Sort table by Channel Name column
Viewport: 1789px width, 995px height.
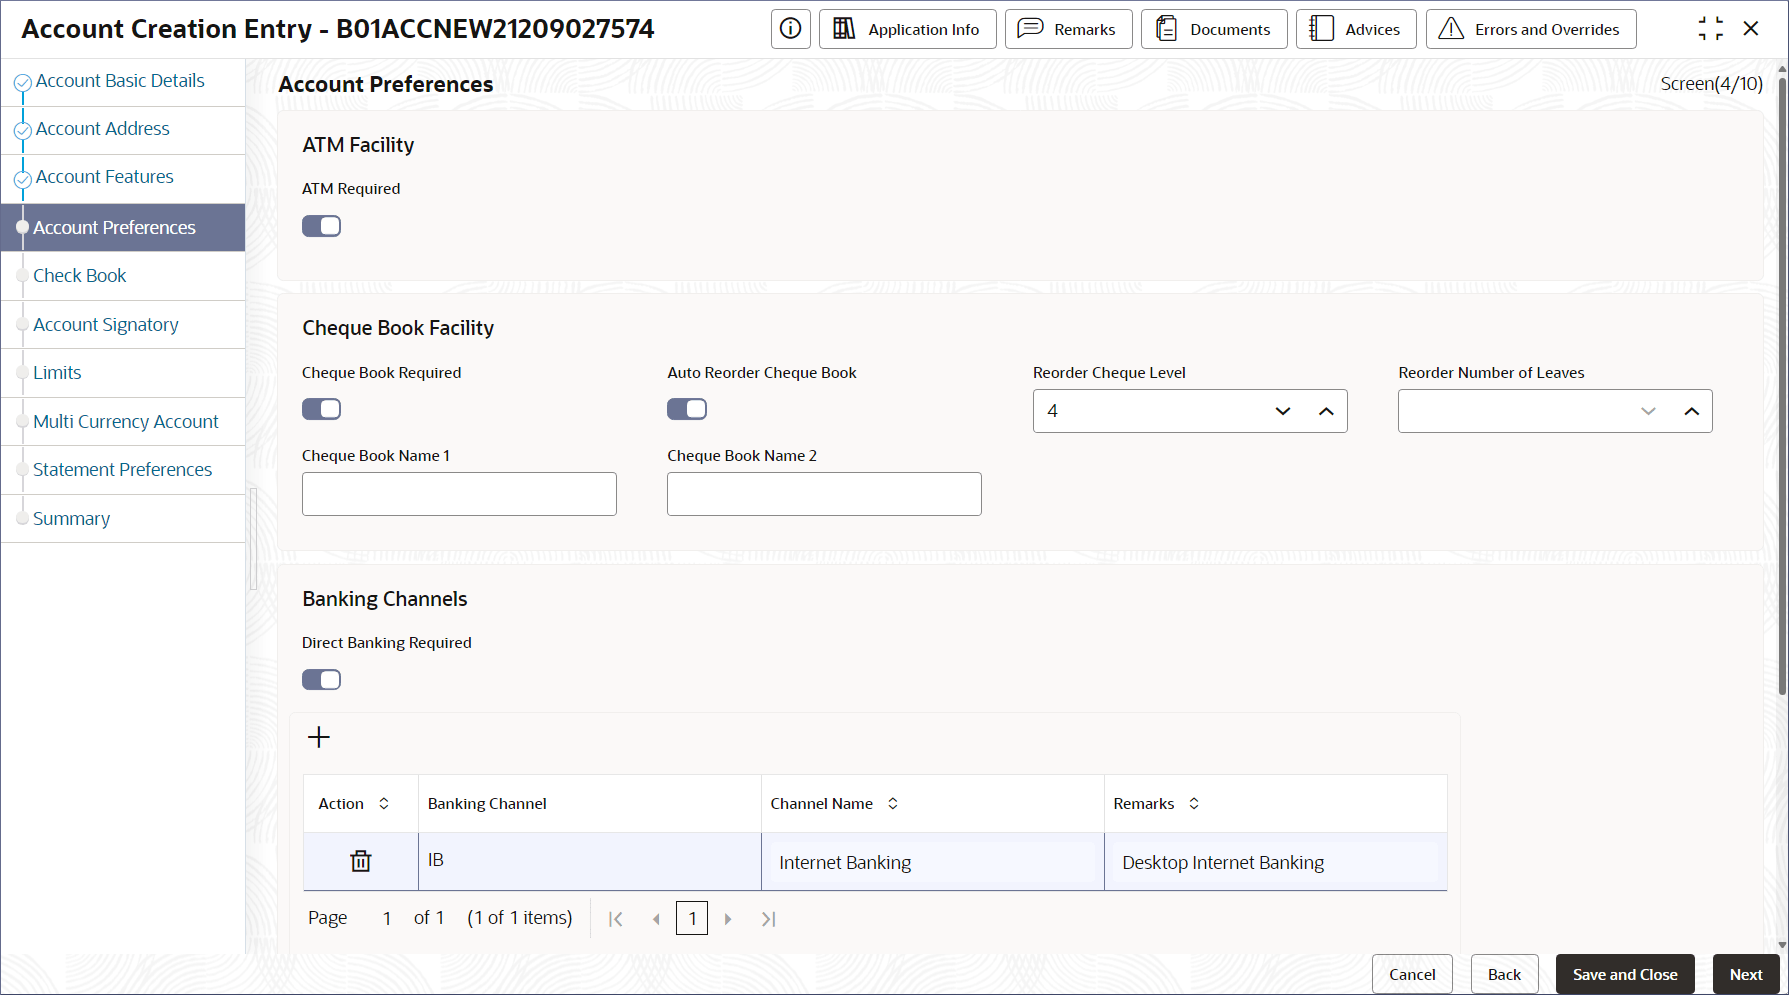tap(893, 803)
